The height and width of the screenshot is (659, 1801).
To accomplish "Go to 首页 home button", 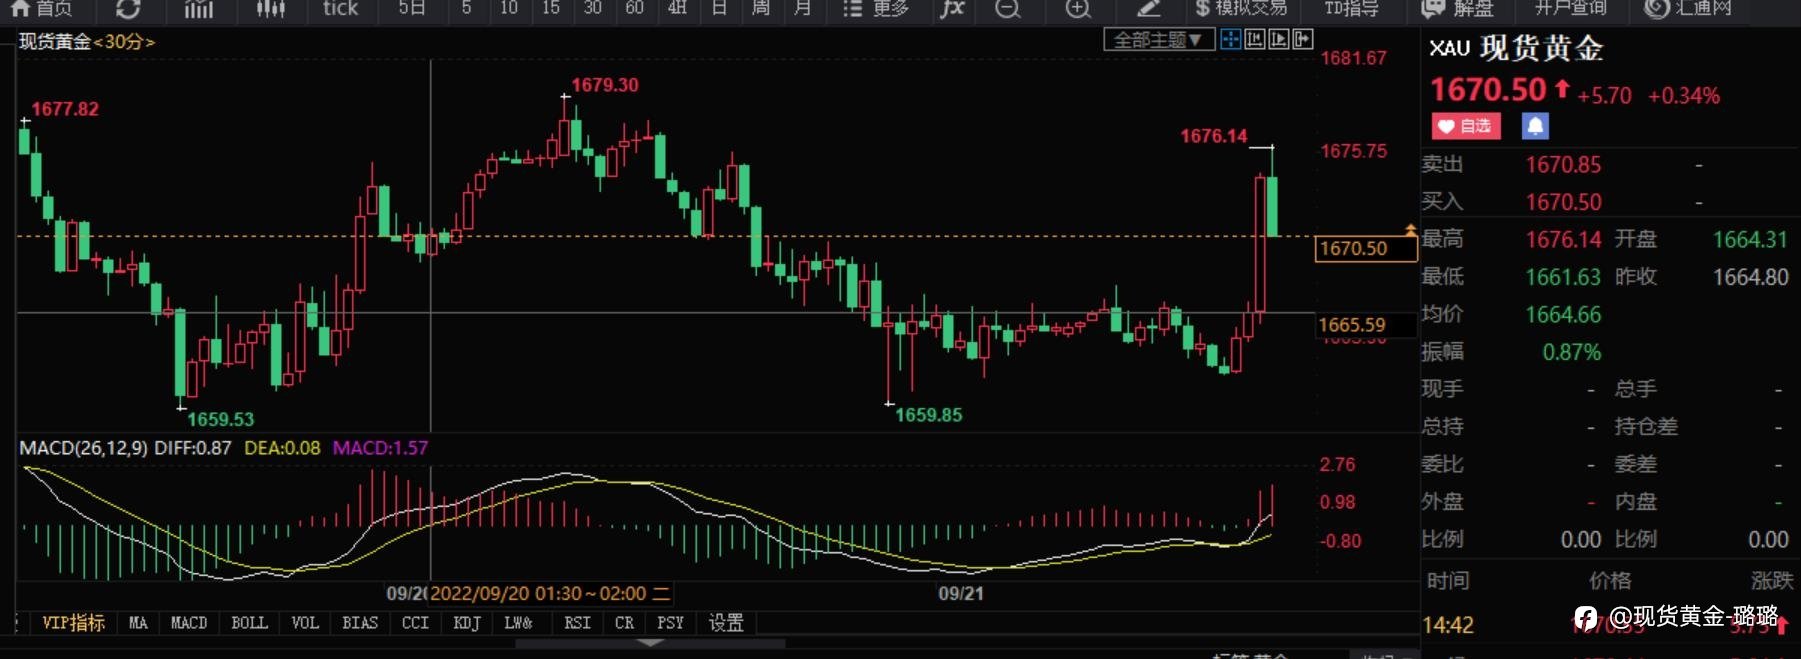I will coord(41,8).
